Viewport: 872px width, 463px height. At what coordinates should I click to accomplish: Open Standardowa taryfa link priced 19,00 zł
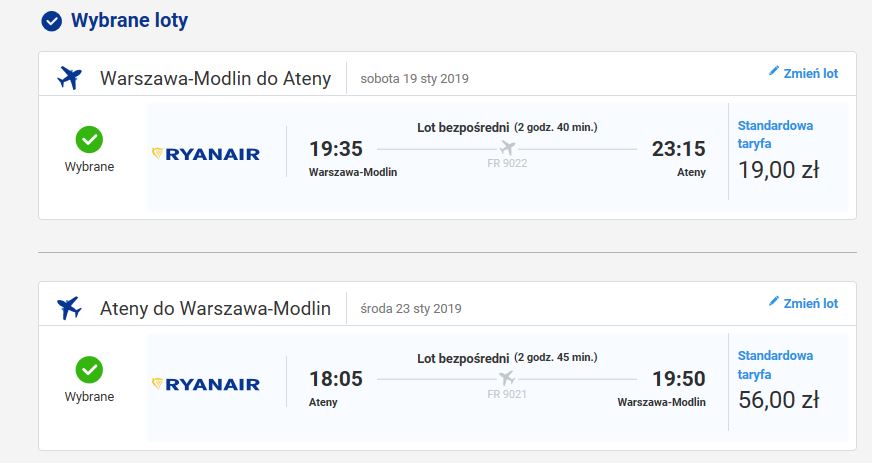pos(775,135)
